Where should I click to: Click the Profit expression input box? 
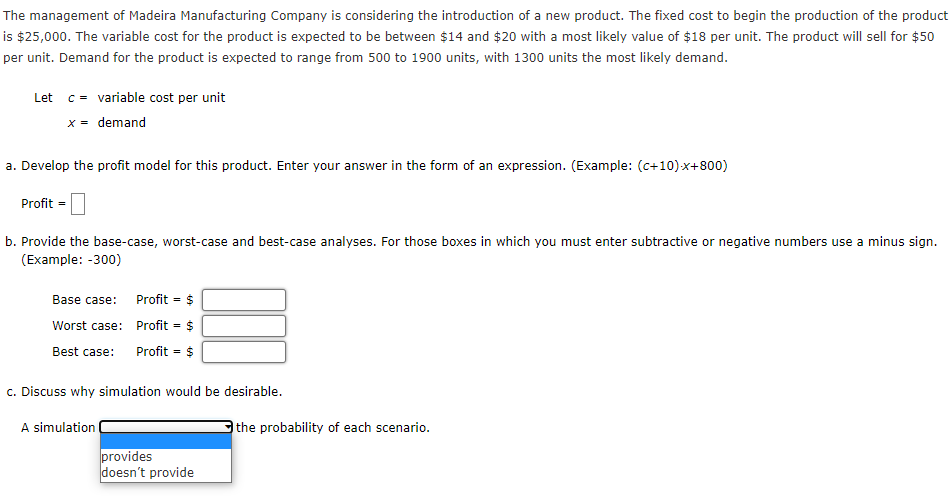click(x=78, y=204)
